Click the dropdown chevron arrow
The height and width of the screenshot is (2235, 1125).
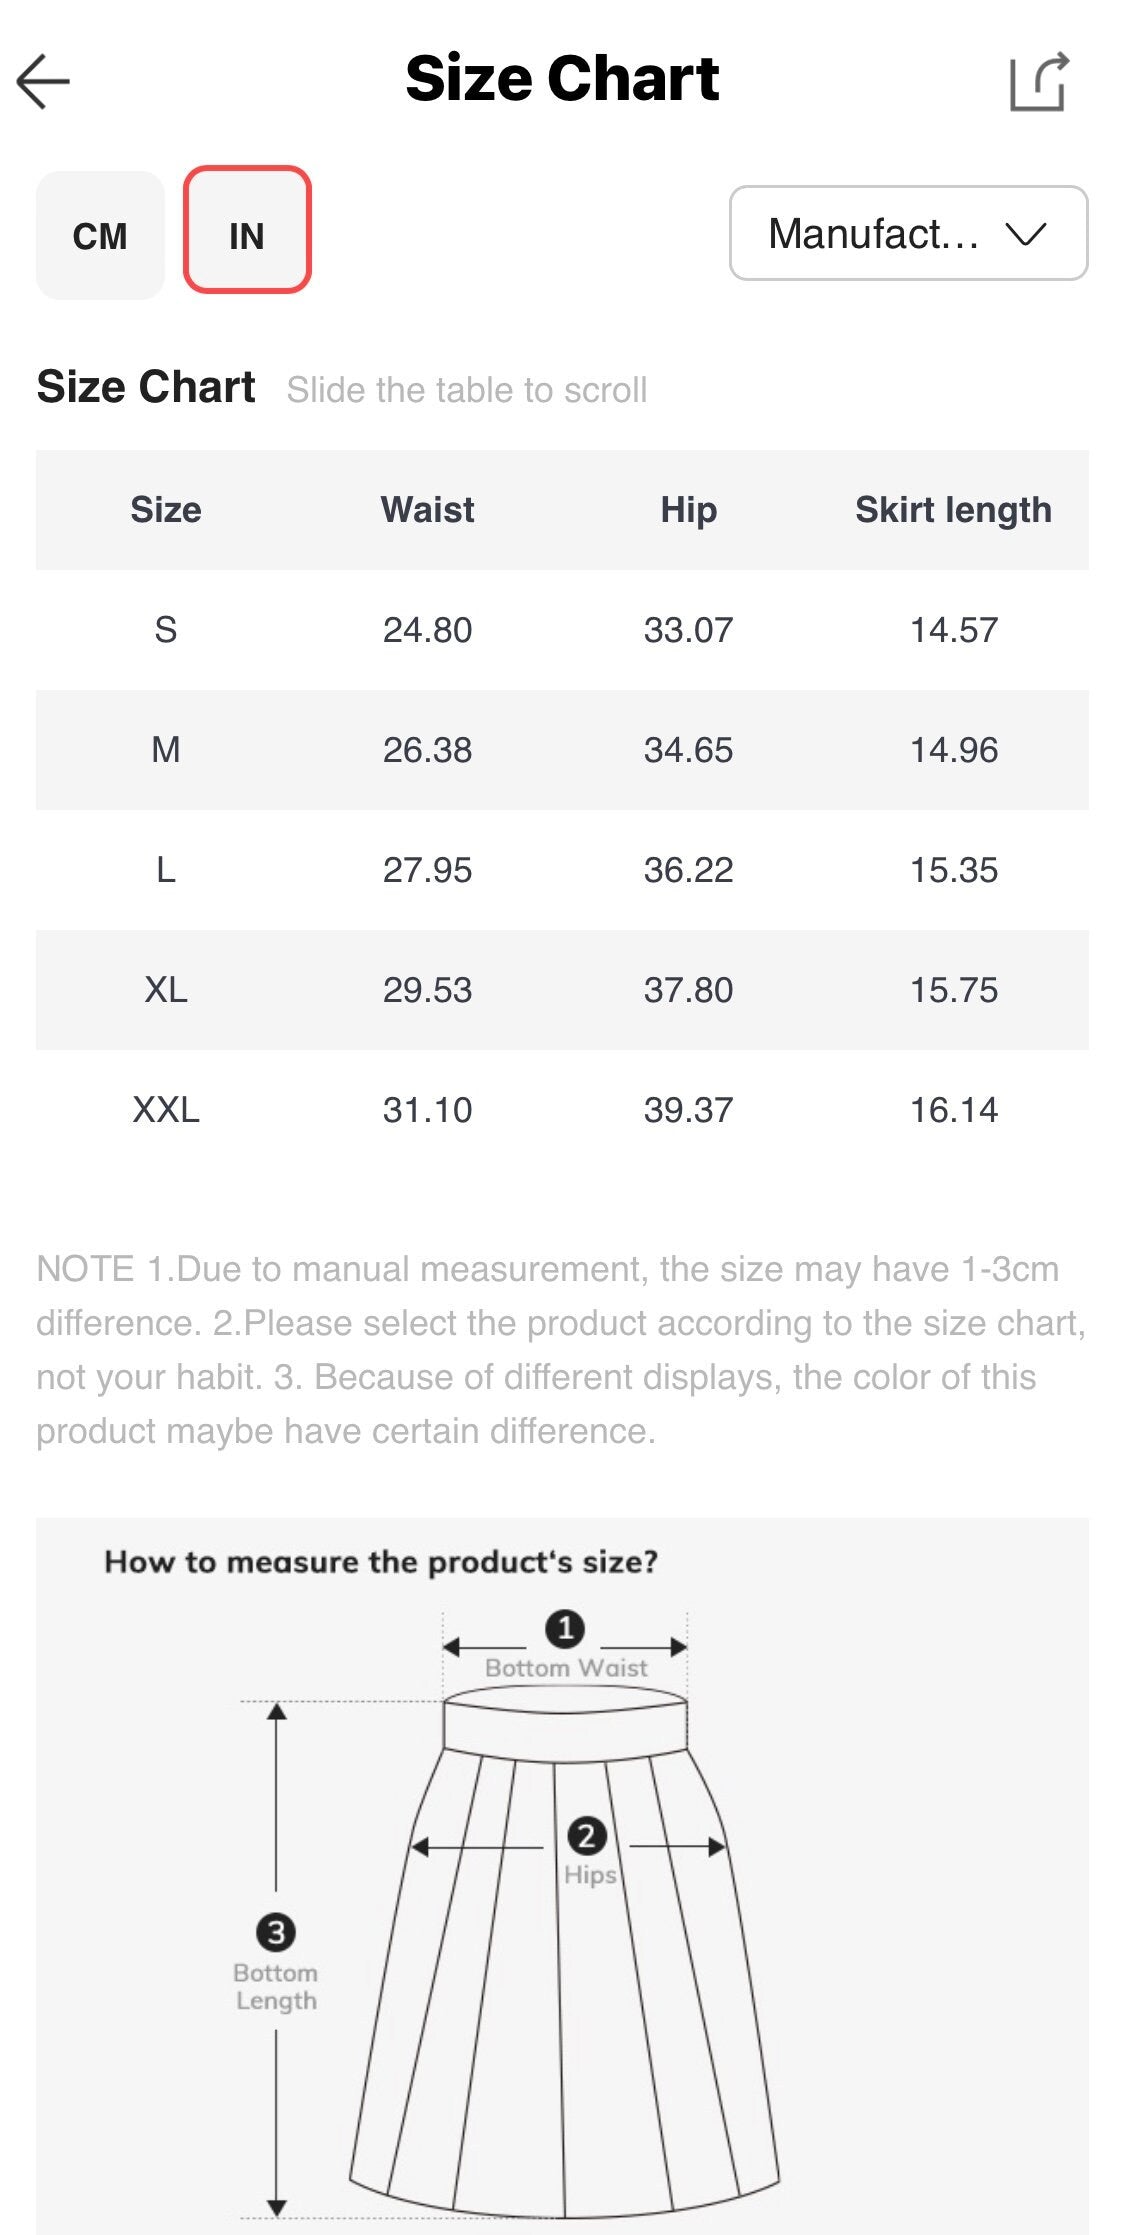pyautogui.click(x=1026, y=234)
